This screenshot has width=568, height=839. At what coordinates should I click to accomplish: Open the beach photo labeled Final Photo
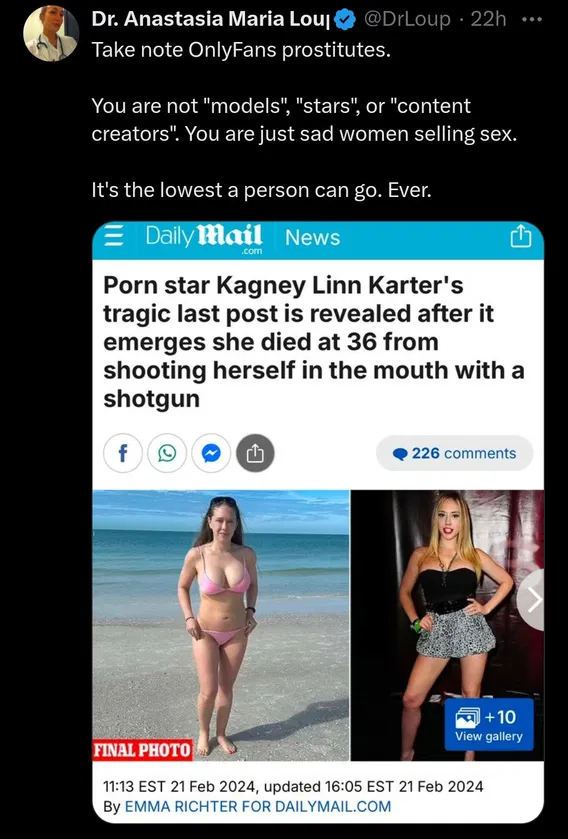221,625
